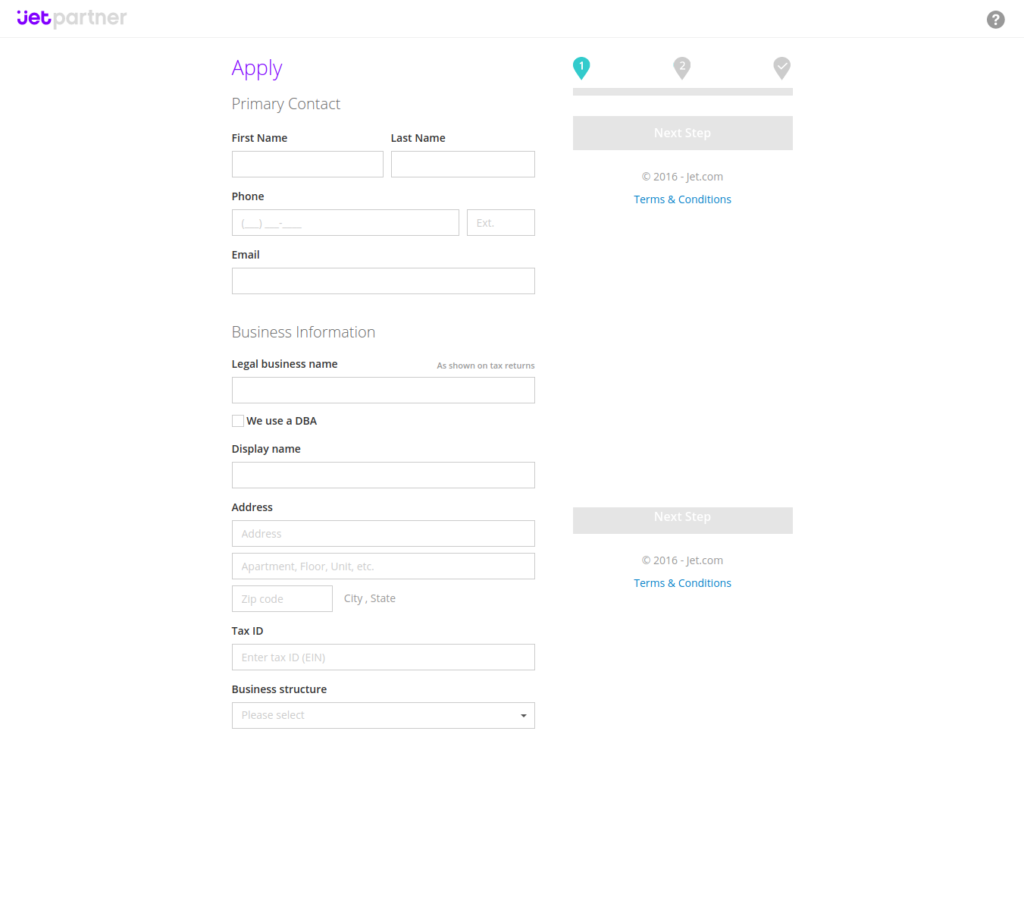Image resolution: width=1024 pixels, height=910 pixels.
Task: Click the Apartment, Floor, Unit field
Action: 383,566
